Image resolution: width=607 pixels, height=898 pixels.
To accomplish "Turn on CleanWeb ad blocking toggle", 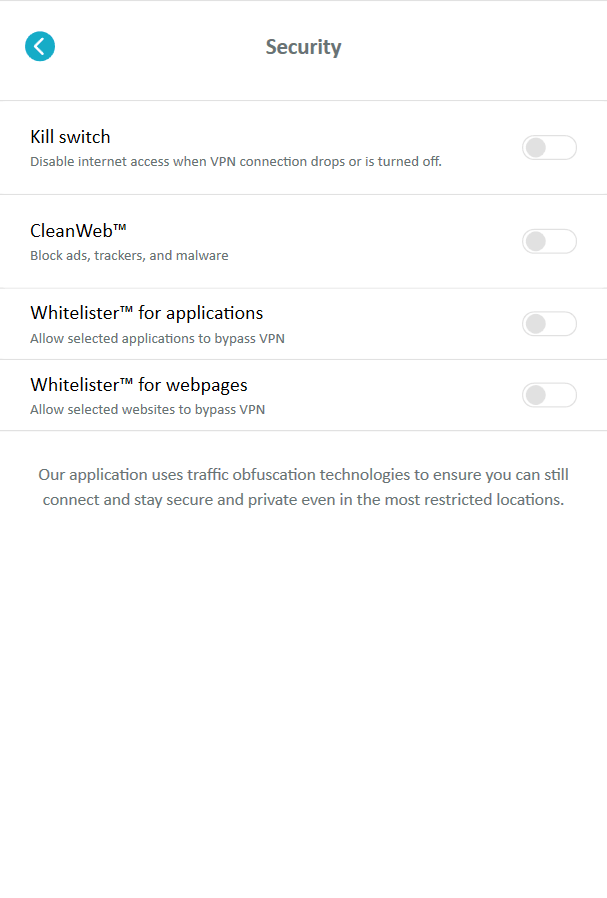I will coord(549,241).
